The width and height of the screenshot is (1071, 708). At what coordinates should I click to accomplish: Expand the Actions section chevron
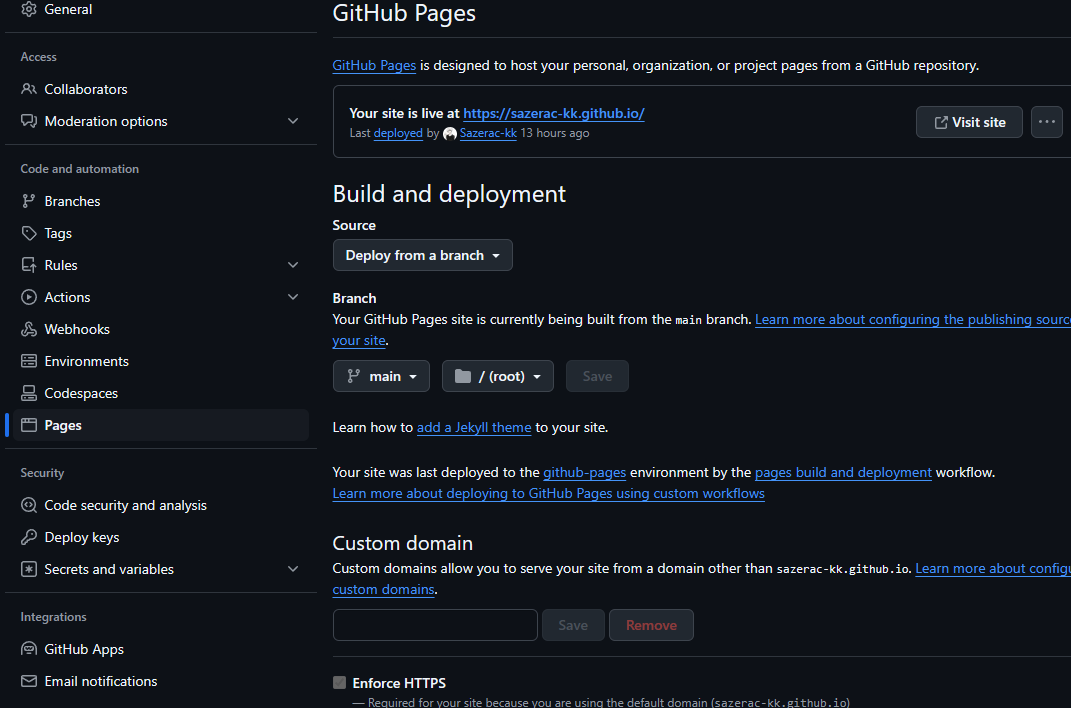click(x=293, y=297)
